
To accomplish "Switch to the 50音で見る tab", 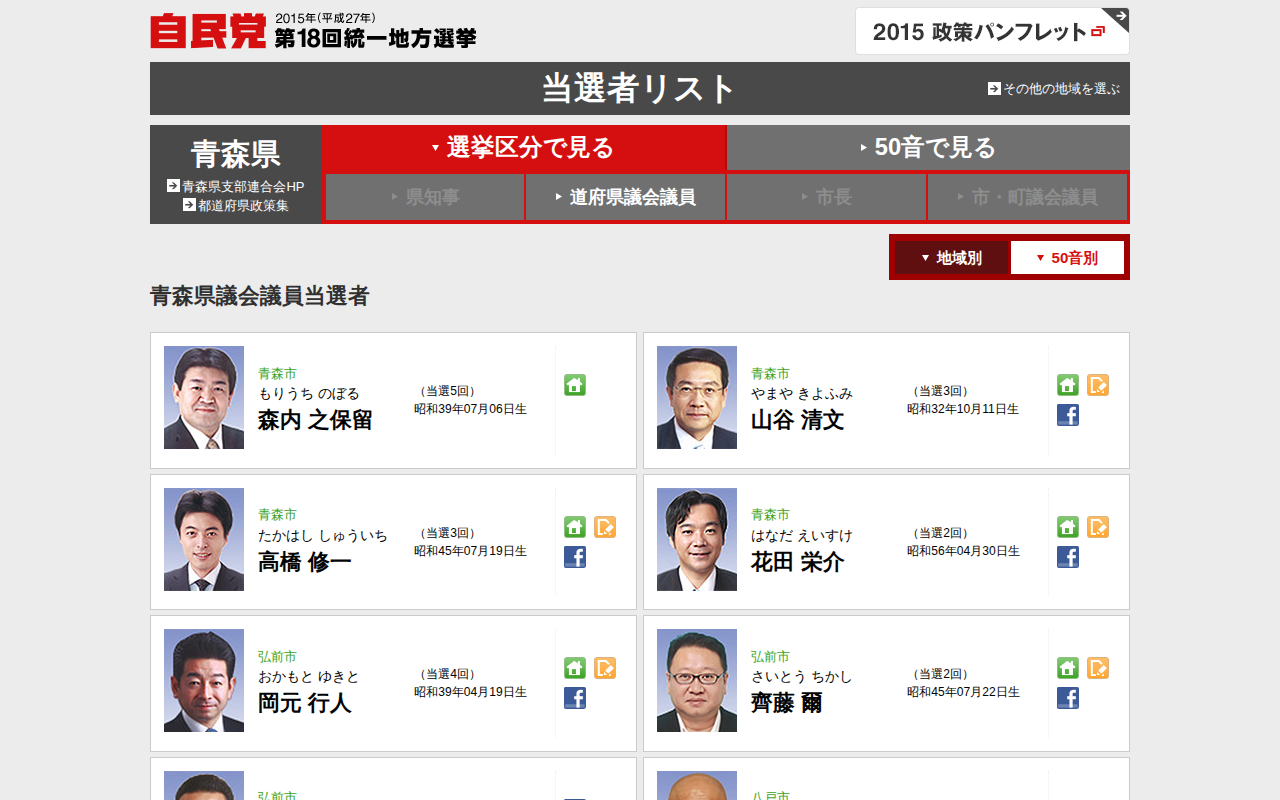I will (x=928, y=148).
